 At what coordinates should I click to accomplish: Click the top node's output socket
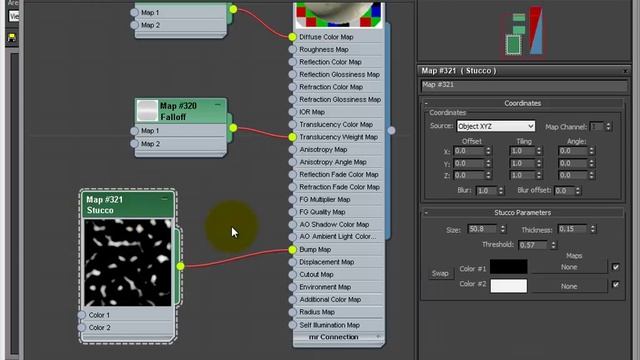[x=233, y=9]
